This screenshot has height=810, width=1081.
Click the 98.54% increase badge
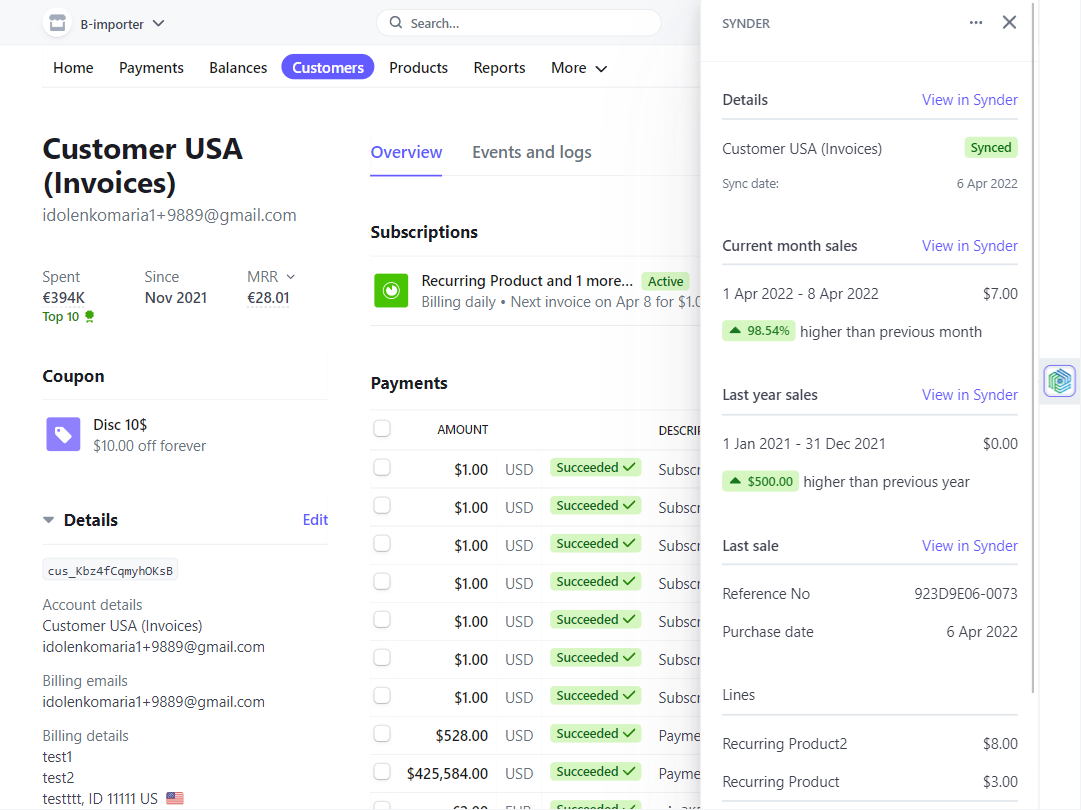759,331
